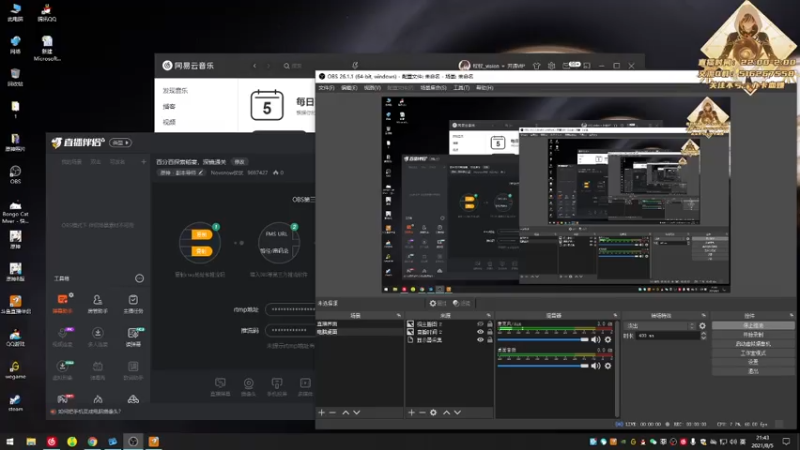The width and height of the screenshot is (800, 450).
Task: Add a new source with the Sources plus icon
Action: tap(411, 412)
